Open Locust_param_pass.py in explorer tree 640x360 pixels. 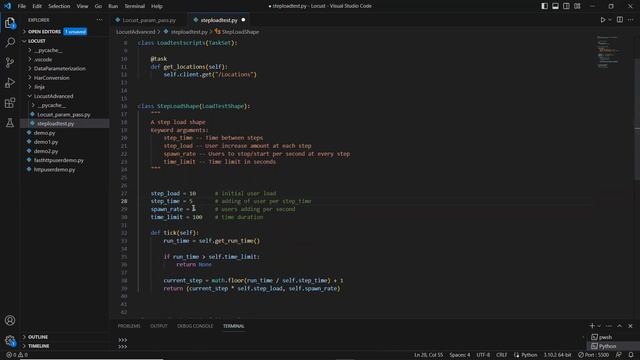(x=65, y=115)
